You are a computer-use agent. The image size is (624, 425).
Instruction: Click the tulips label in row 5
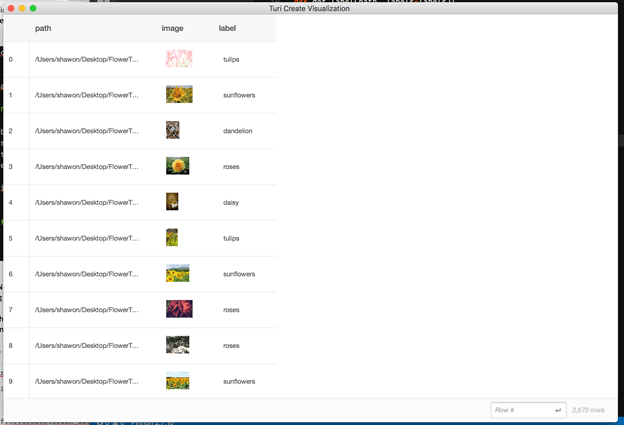[x=231, y=238]
